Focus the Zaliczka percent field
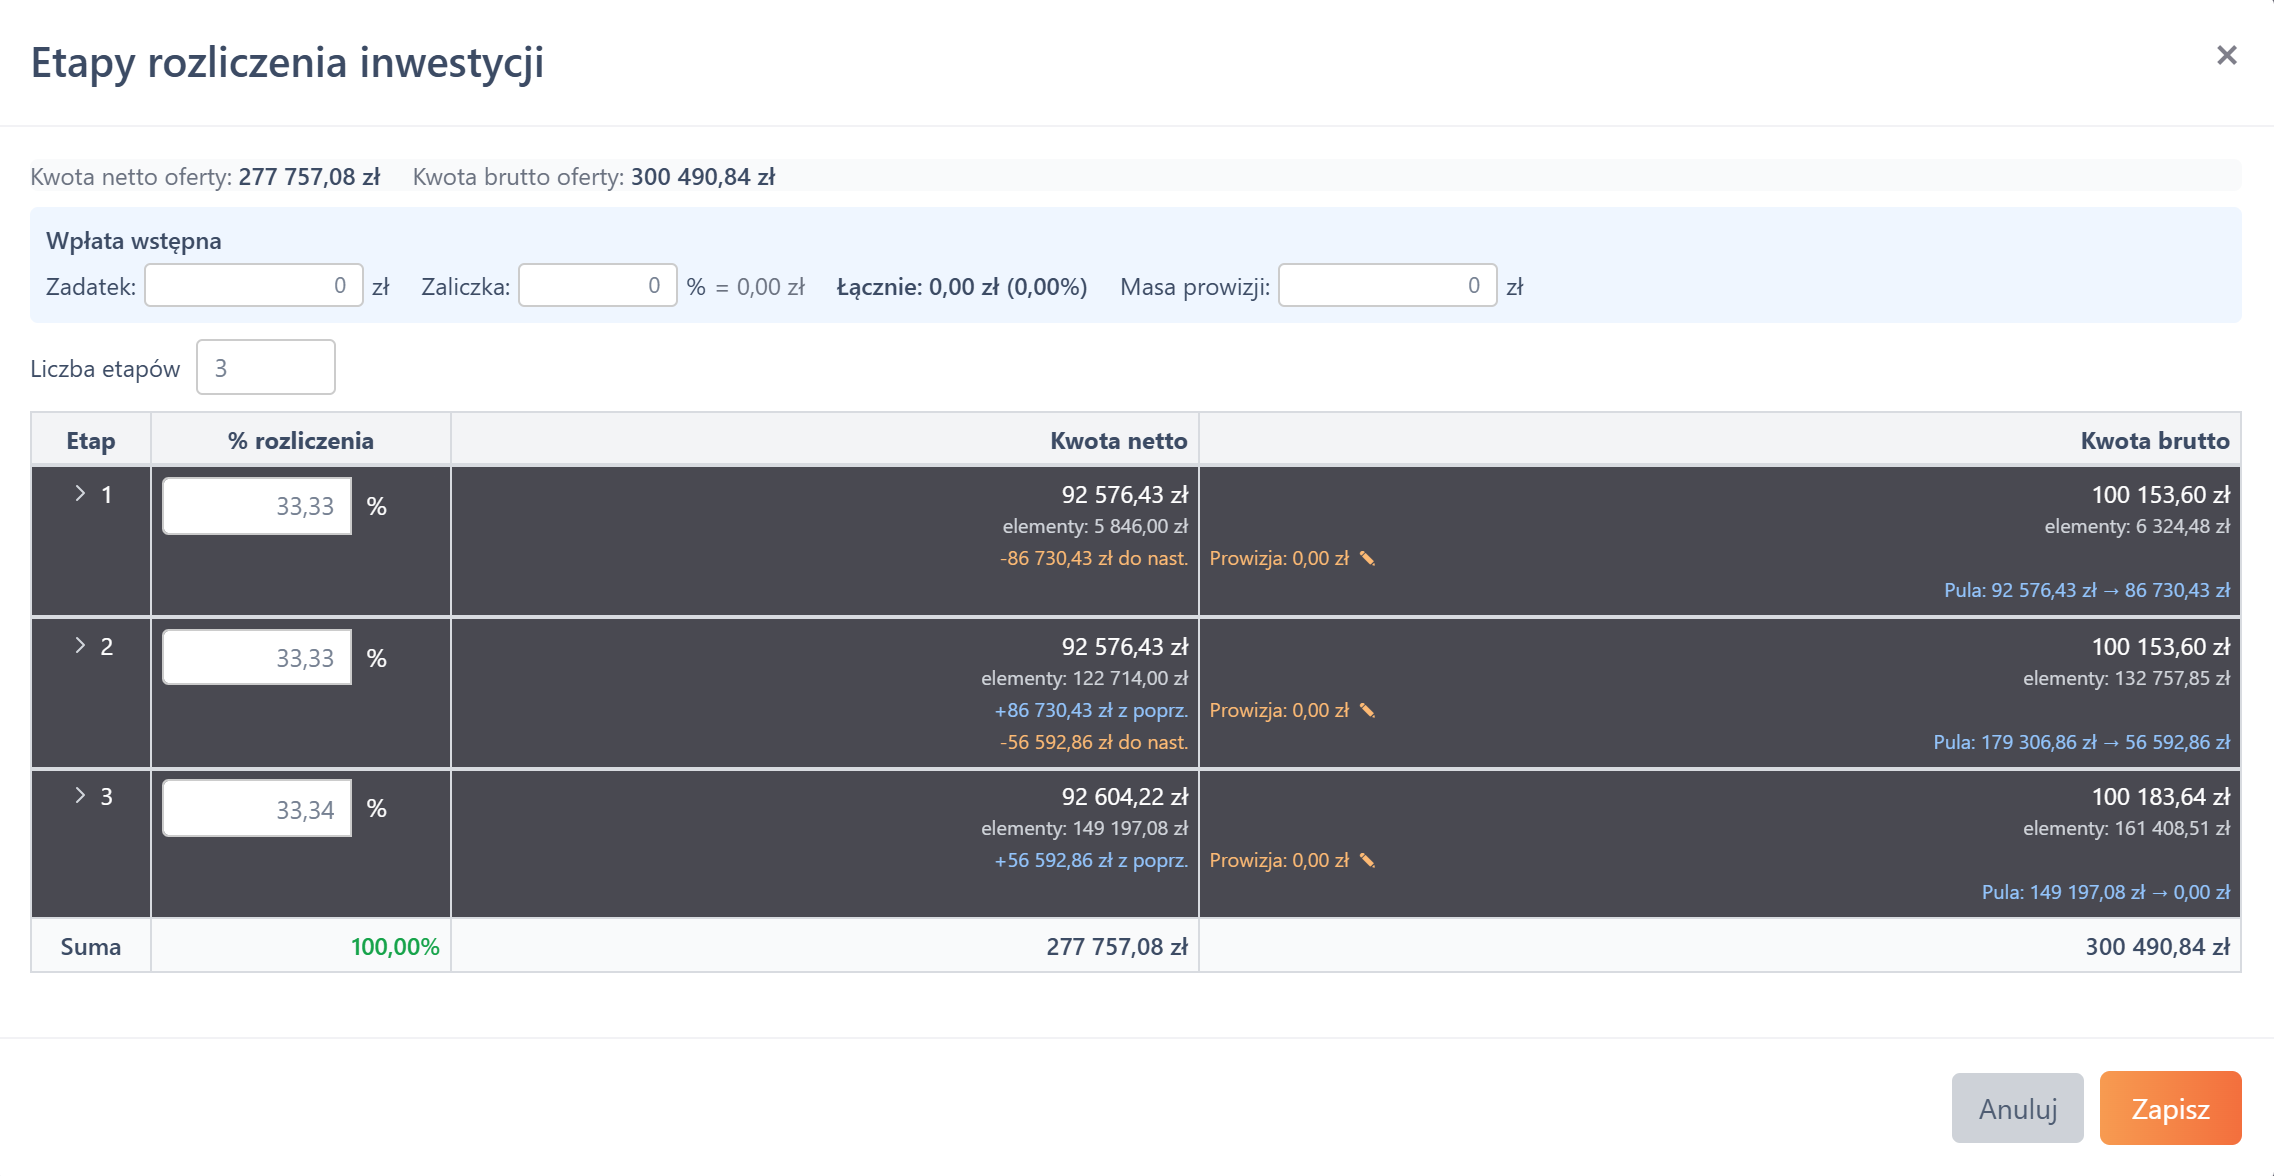This screenshot has width=2274, height=1176. coord(597,286)
